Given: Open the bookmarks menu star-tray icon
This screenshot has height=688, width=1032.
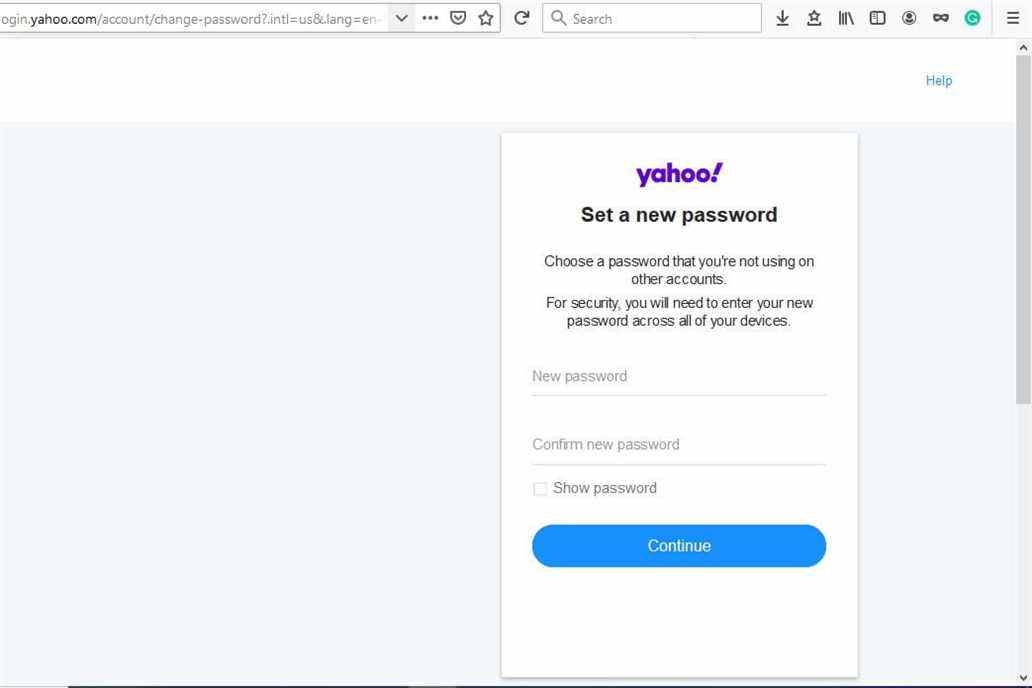Looking at the screenshot, I should 814,18.
